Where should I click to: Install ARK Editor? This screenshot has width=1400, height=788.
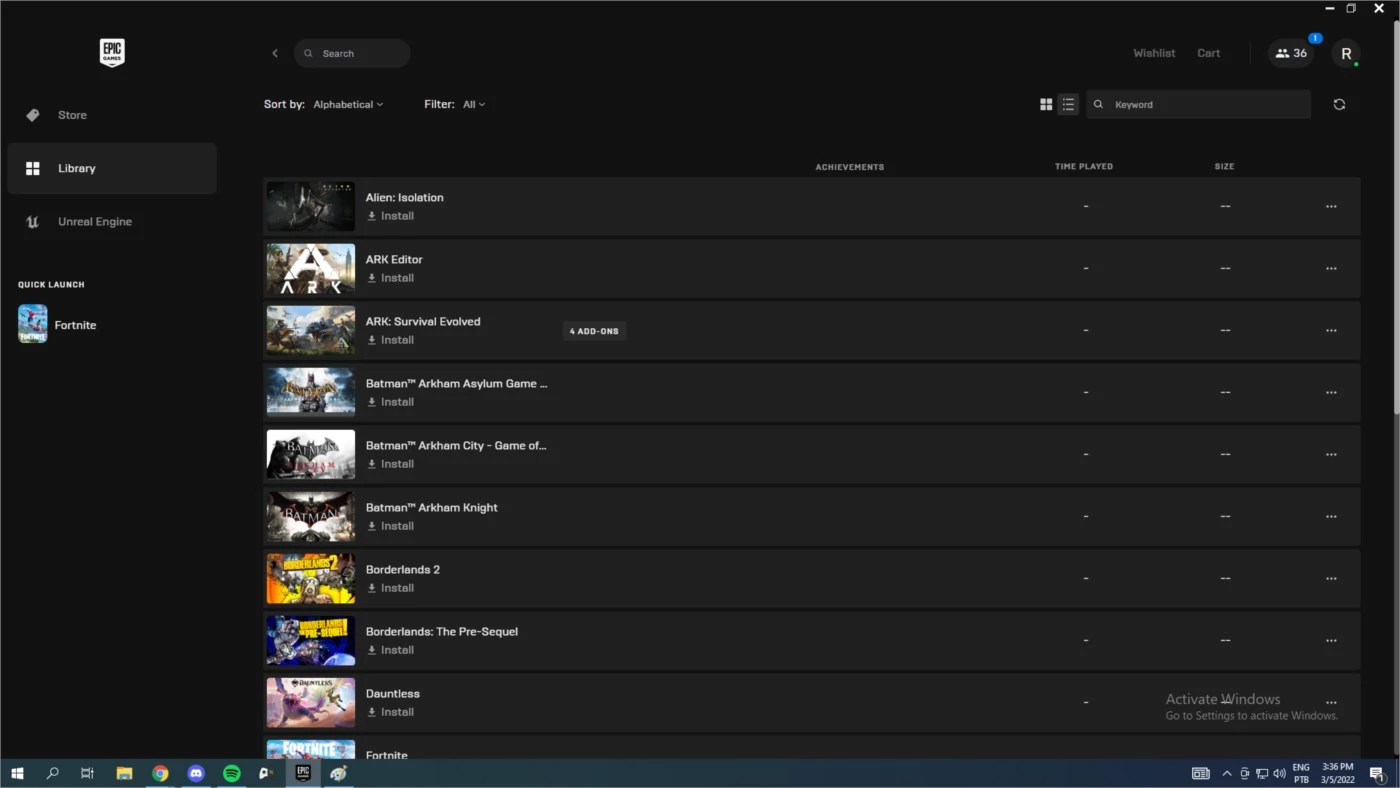390,278
